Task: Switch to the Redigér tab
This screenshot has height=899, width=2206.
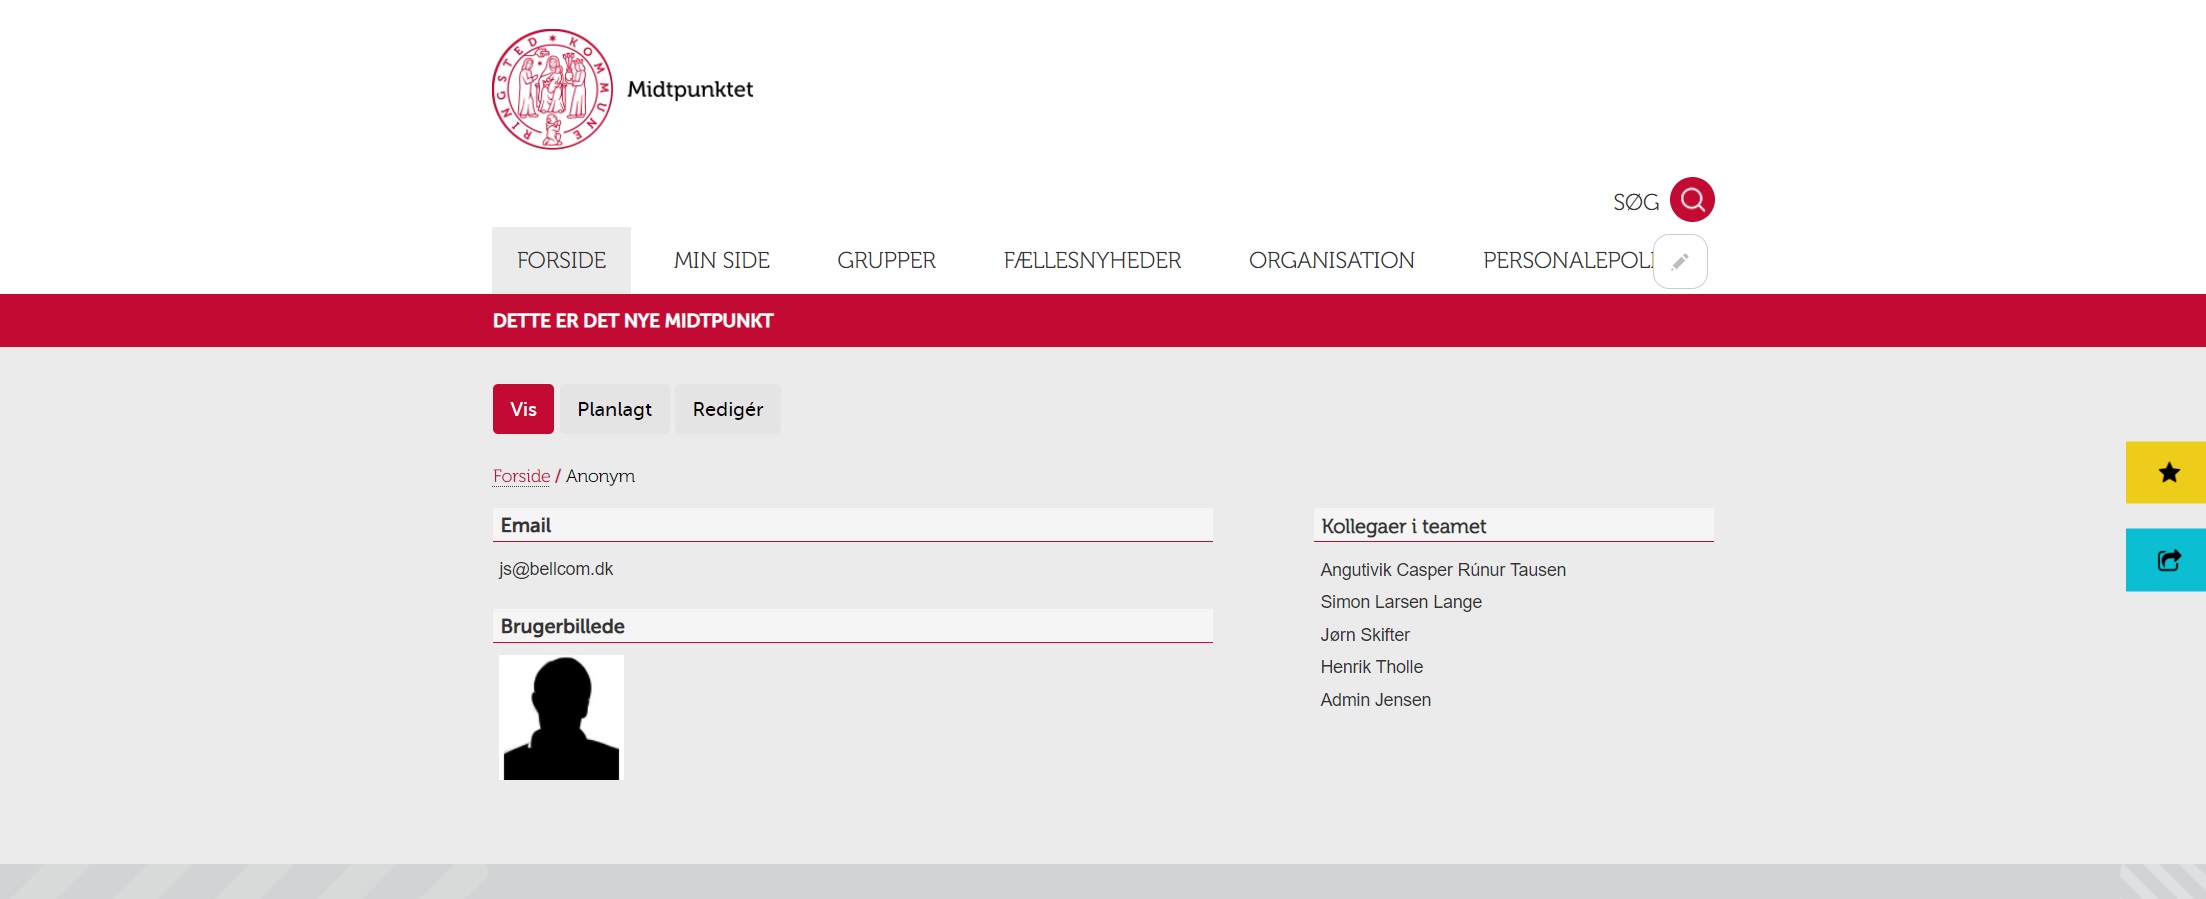Action: click(727, 409)
